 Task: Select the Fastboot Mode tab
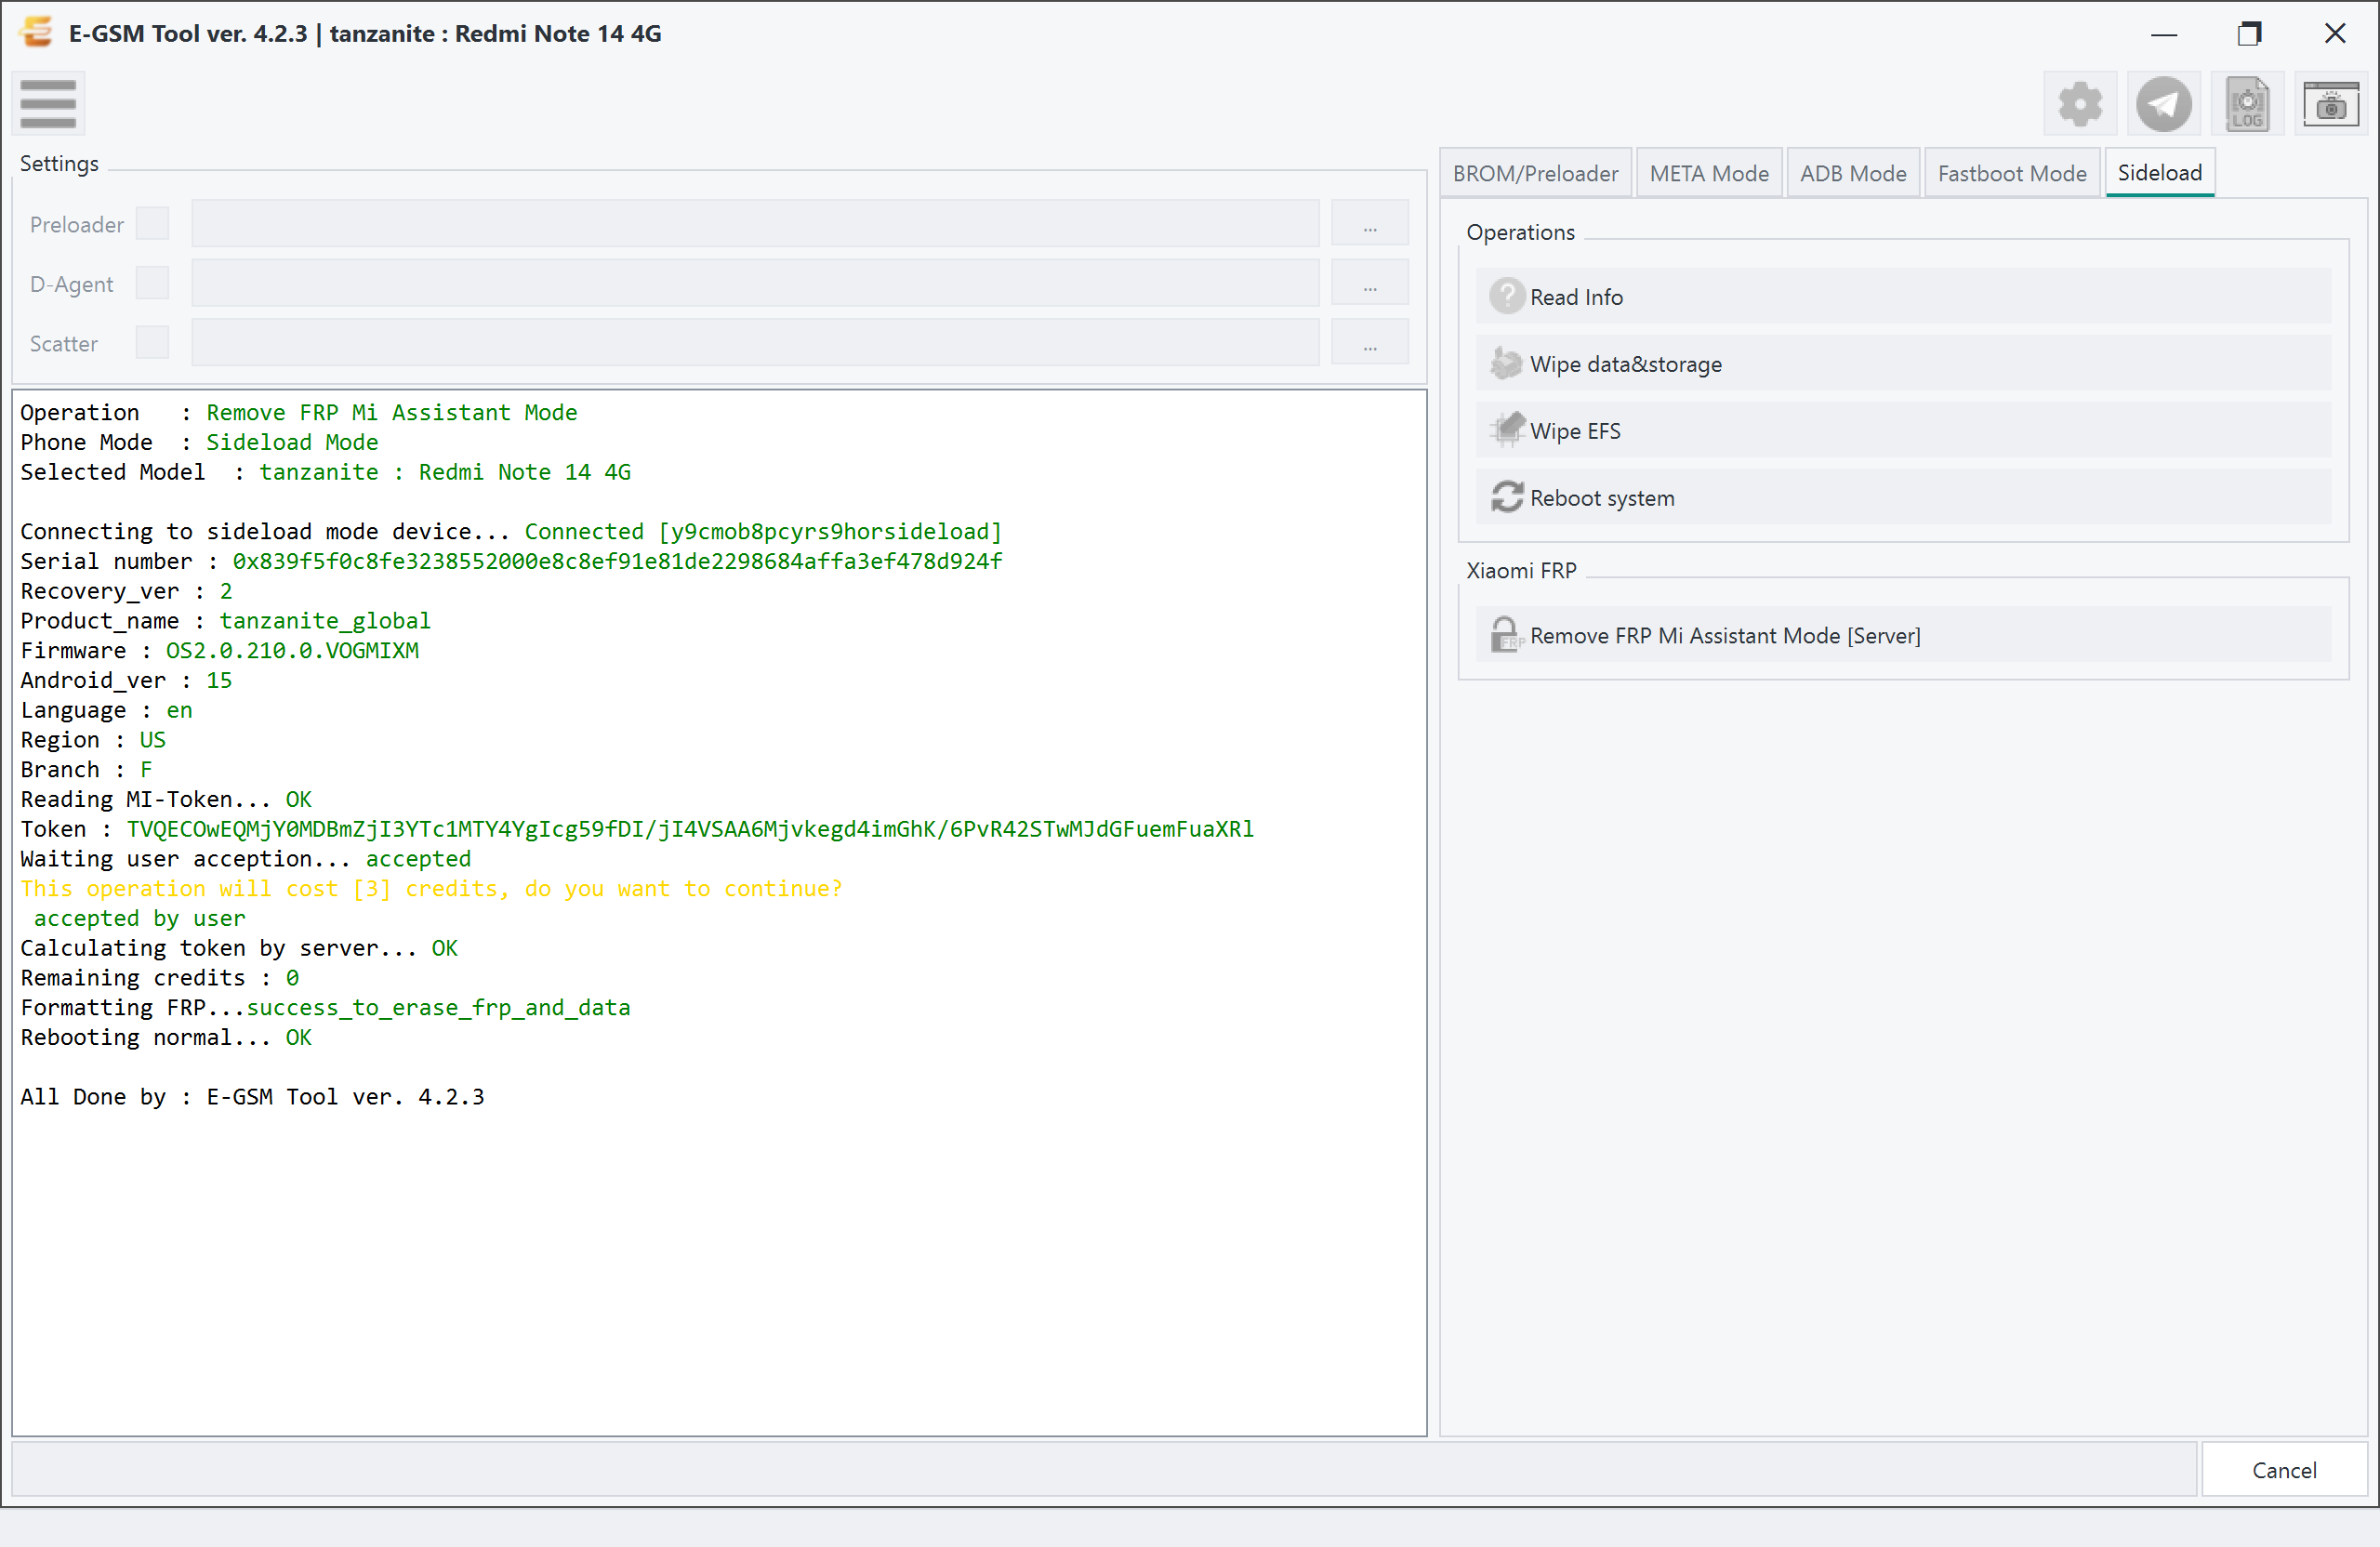pos(2012,173)
